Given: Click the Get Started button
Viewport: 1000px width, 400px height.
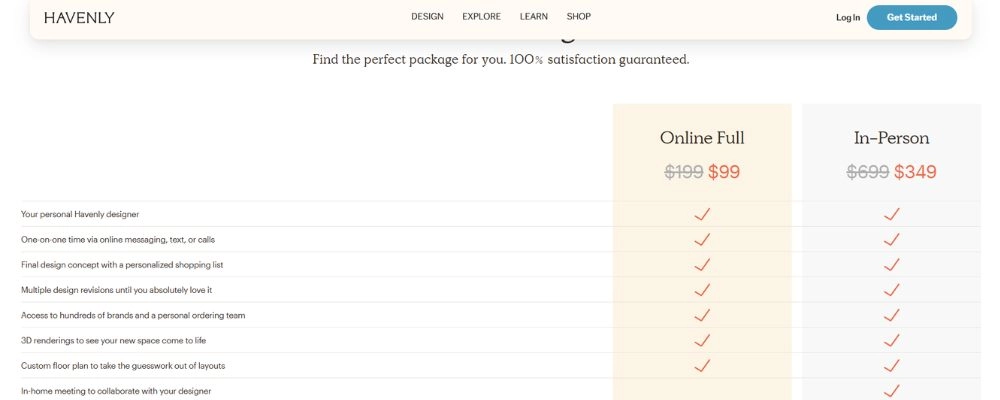Looking at the screenshot, I should (x=912, y=17).
